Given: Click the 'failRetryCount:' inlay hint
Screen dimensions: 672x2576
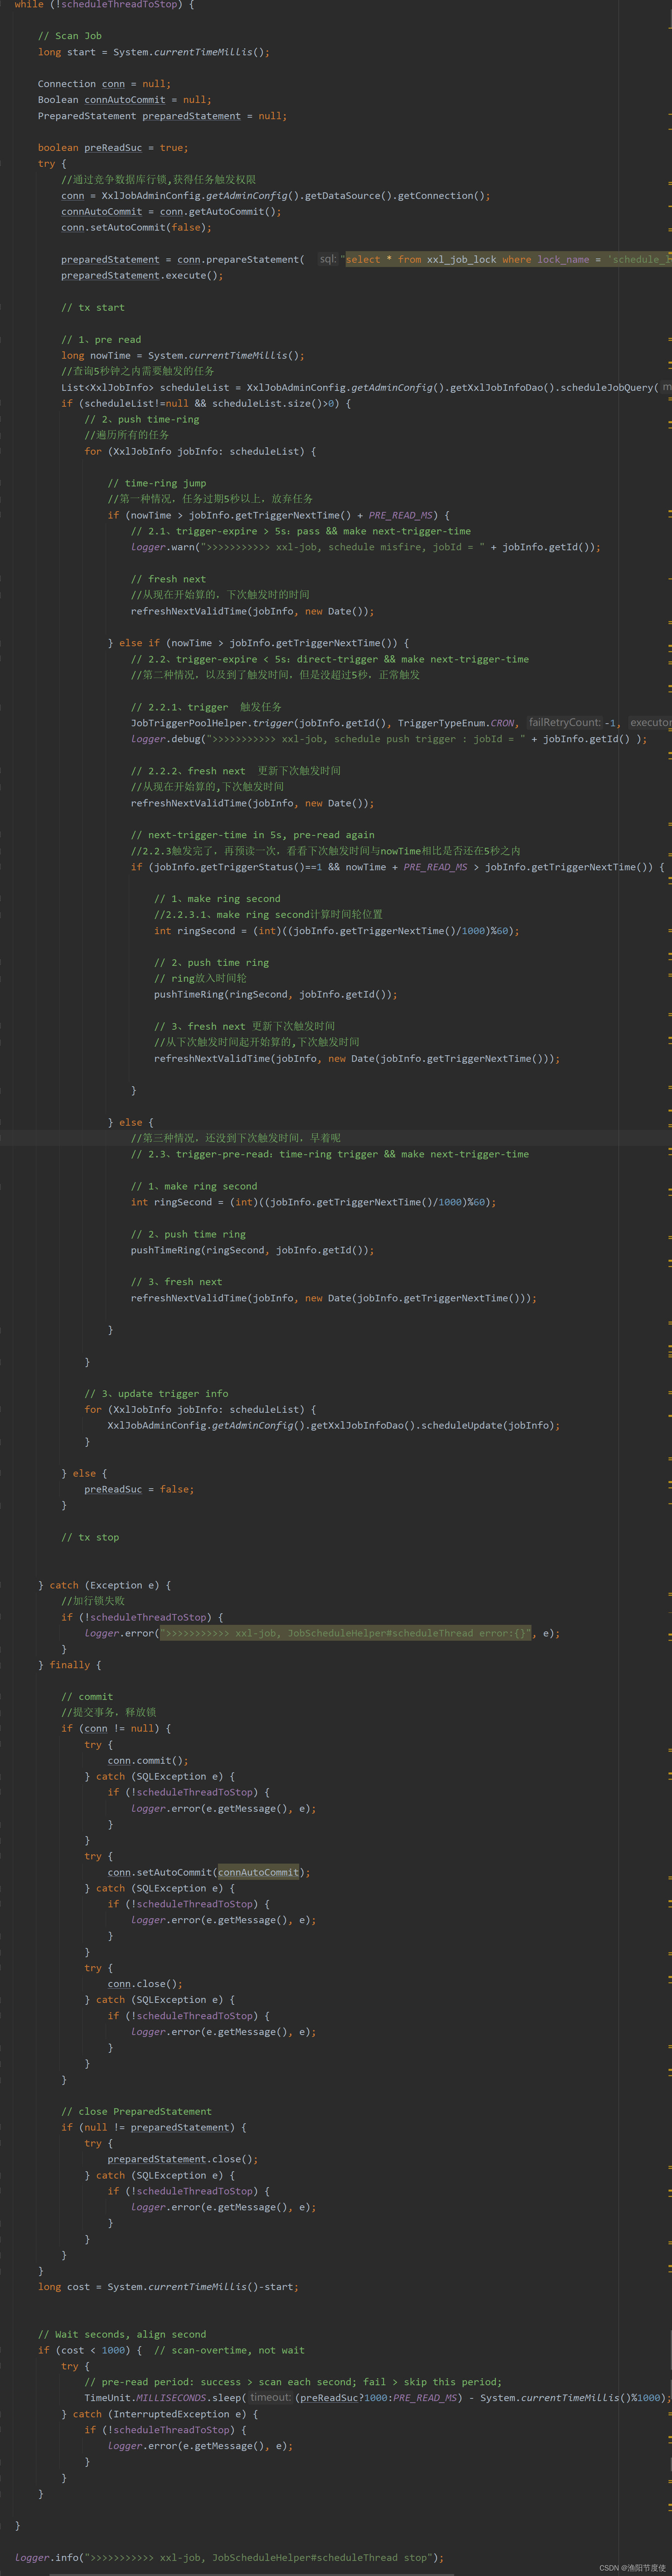Looking at the screenshot, I should 565,723.
